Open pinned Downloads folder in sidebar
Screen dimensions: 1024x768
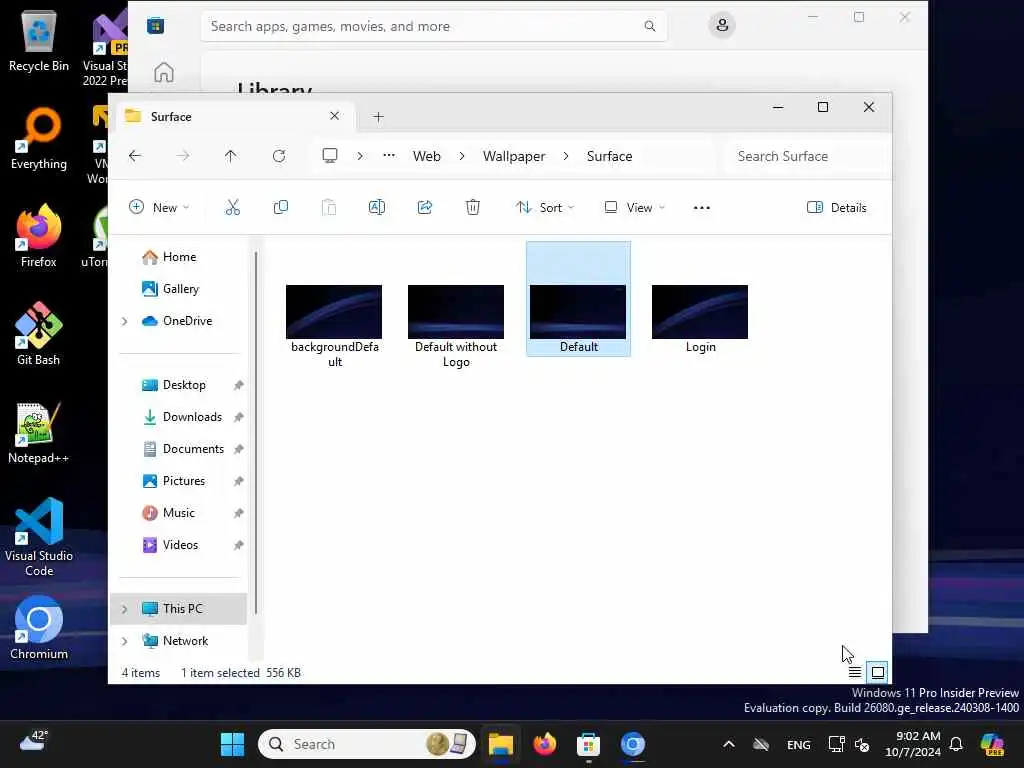(x=192, y=417)
